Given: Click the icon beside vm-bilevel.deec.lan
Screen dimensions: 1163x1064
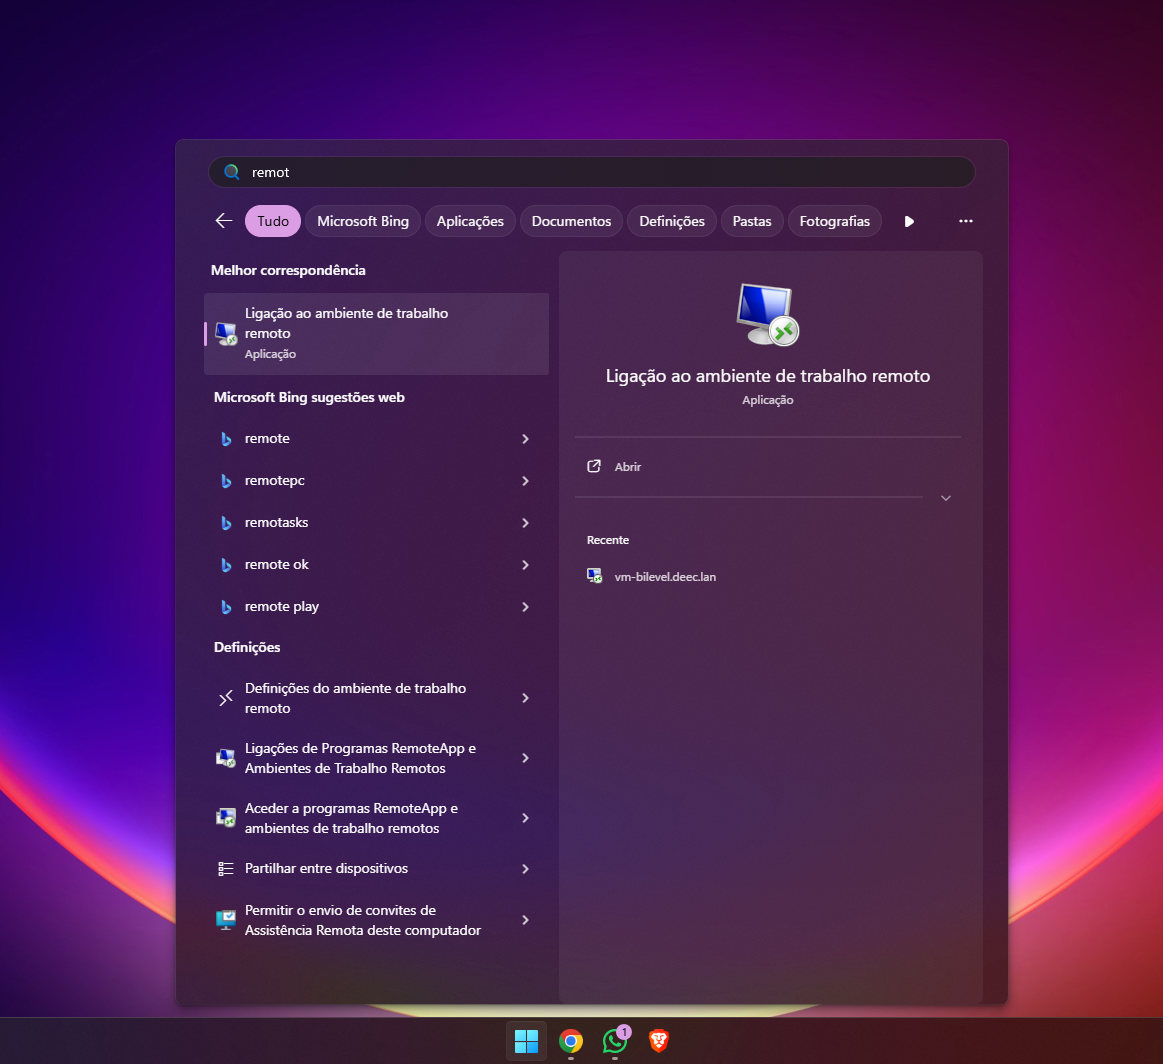Looking at the screenshot, I should tap(594, 576).
